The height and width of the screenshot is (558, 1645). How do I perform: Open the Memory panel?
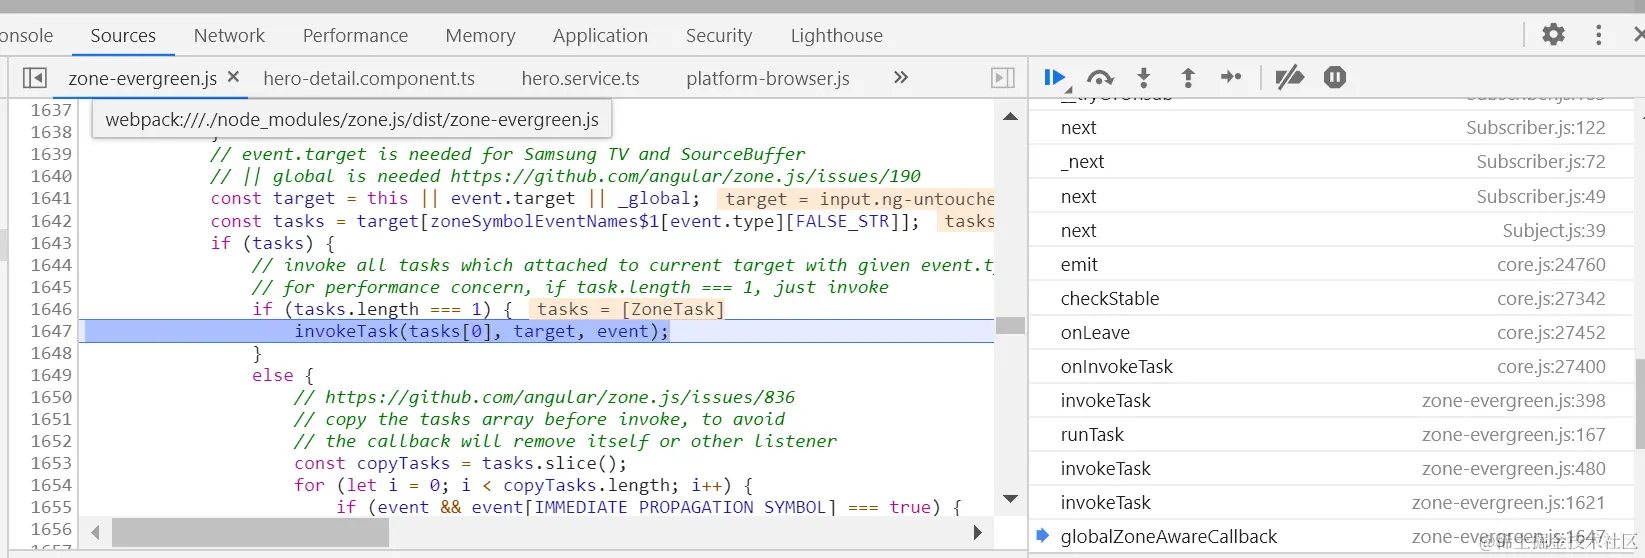click(x=480, y=36)
